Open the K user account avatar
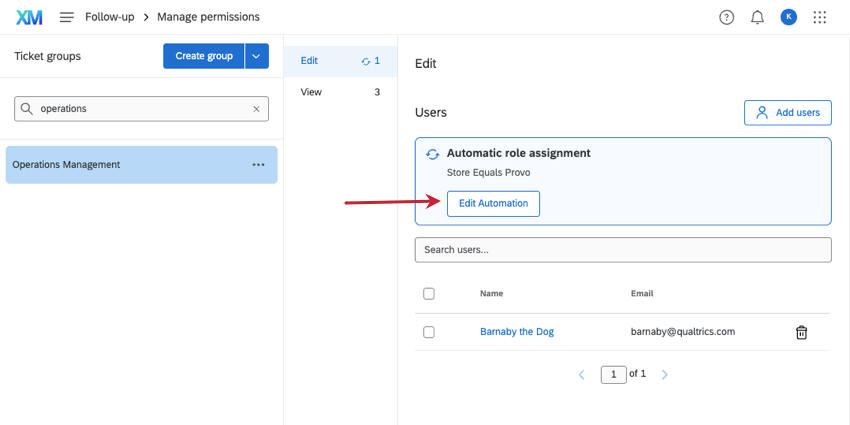The image size is (850, 425). pos(789,17)
